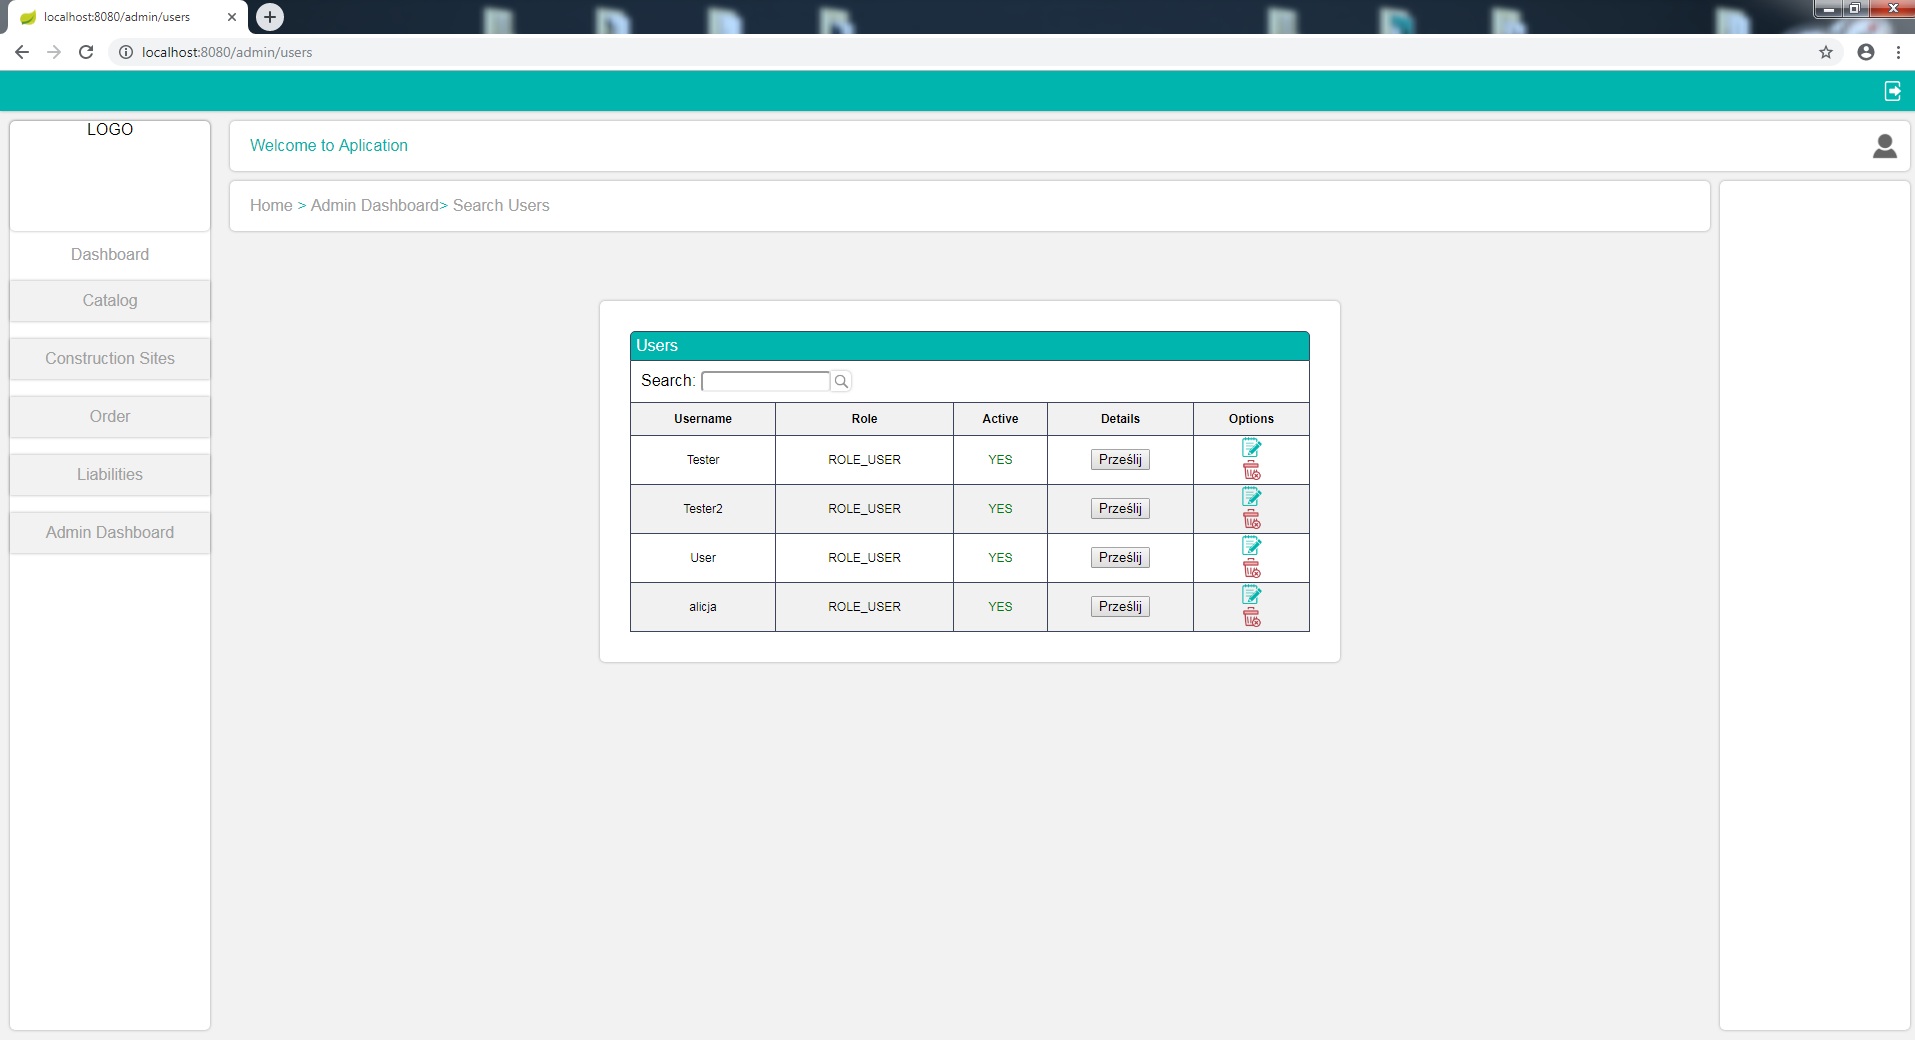
Task: Delete the Tester2 user
Action: tap(1251, 520)
